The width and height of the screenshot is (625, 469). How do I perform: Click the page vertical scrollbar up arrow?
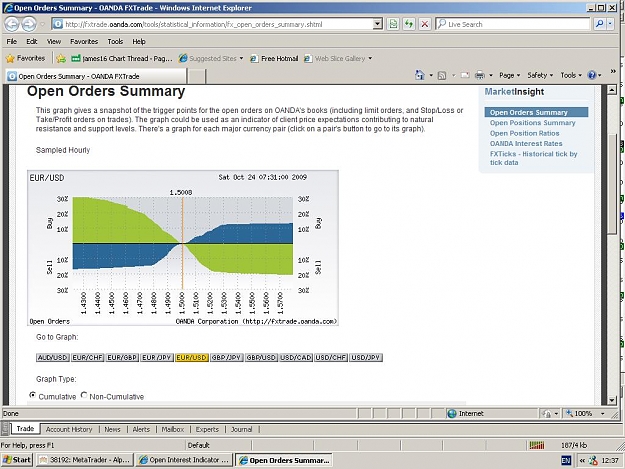612,90
